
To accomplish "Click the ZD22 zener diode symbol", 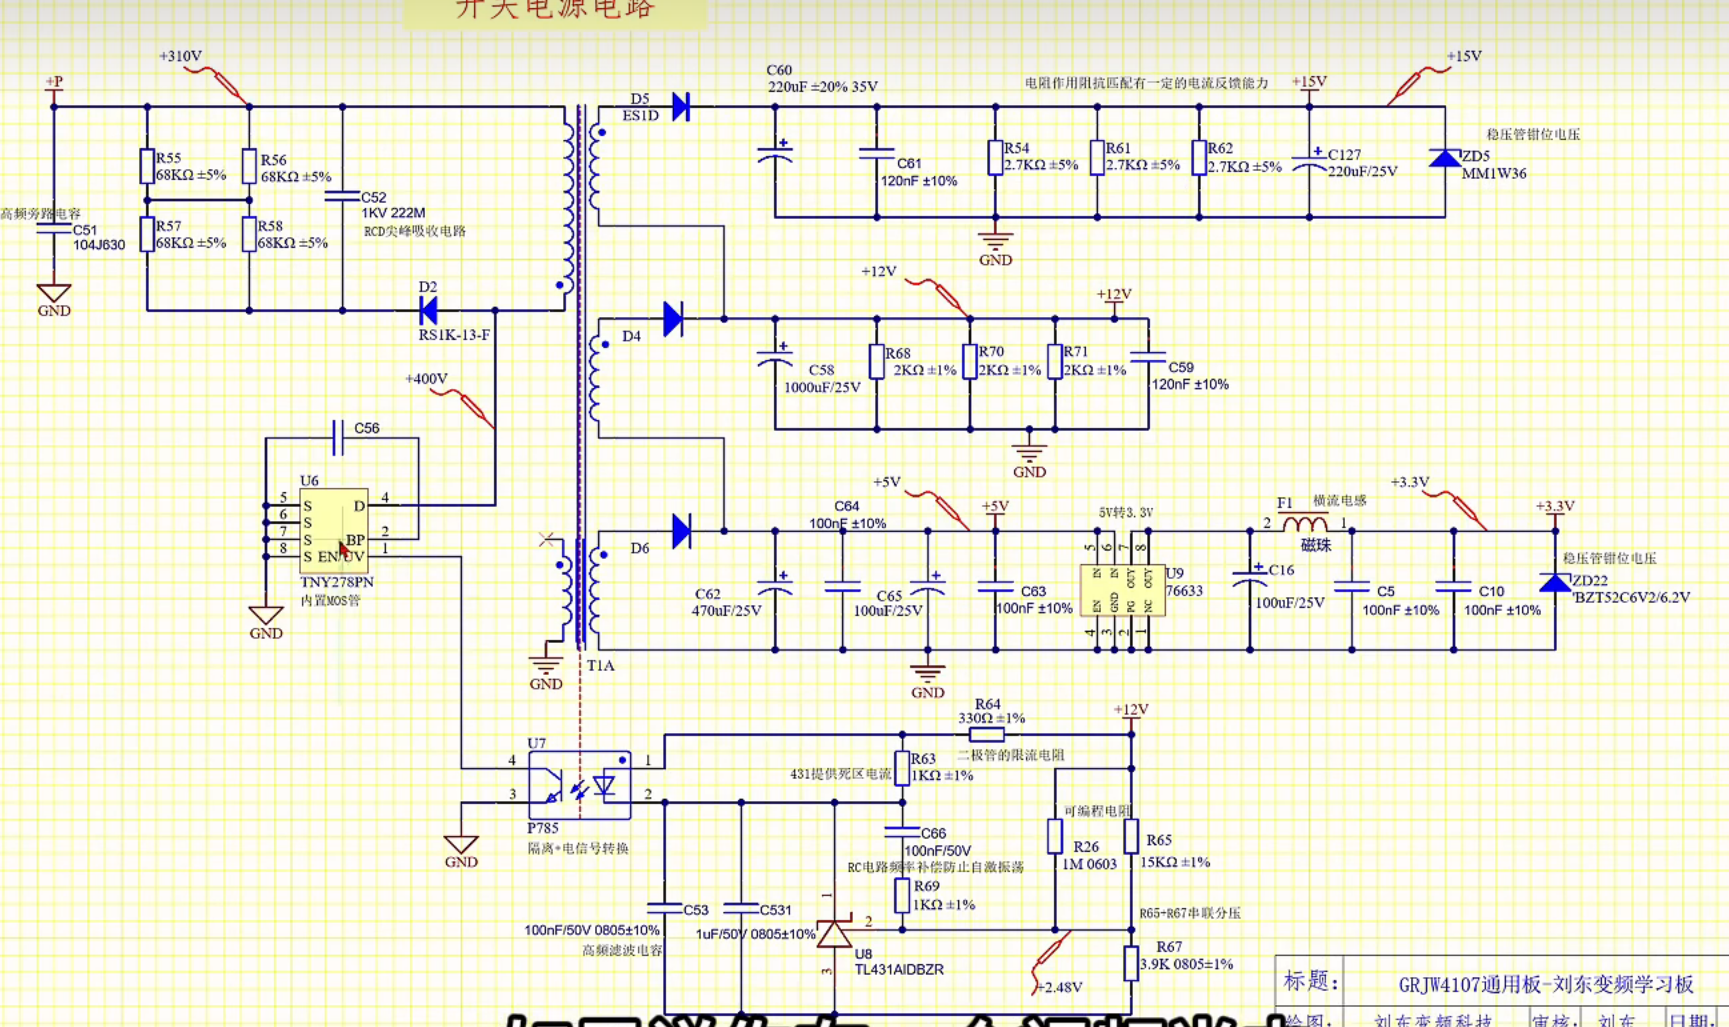I will pos(1554,582).
